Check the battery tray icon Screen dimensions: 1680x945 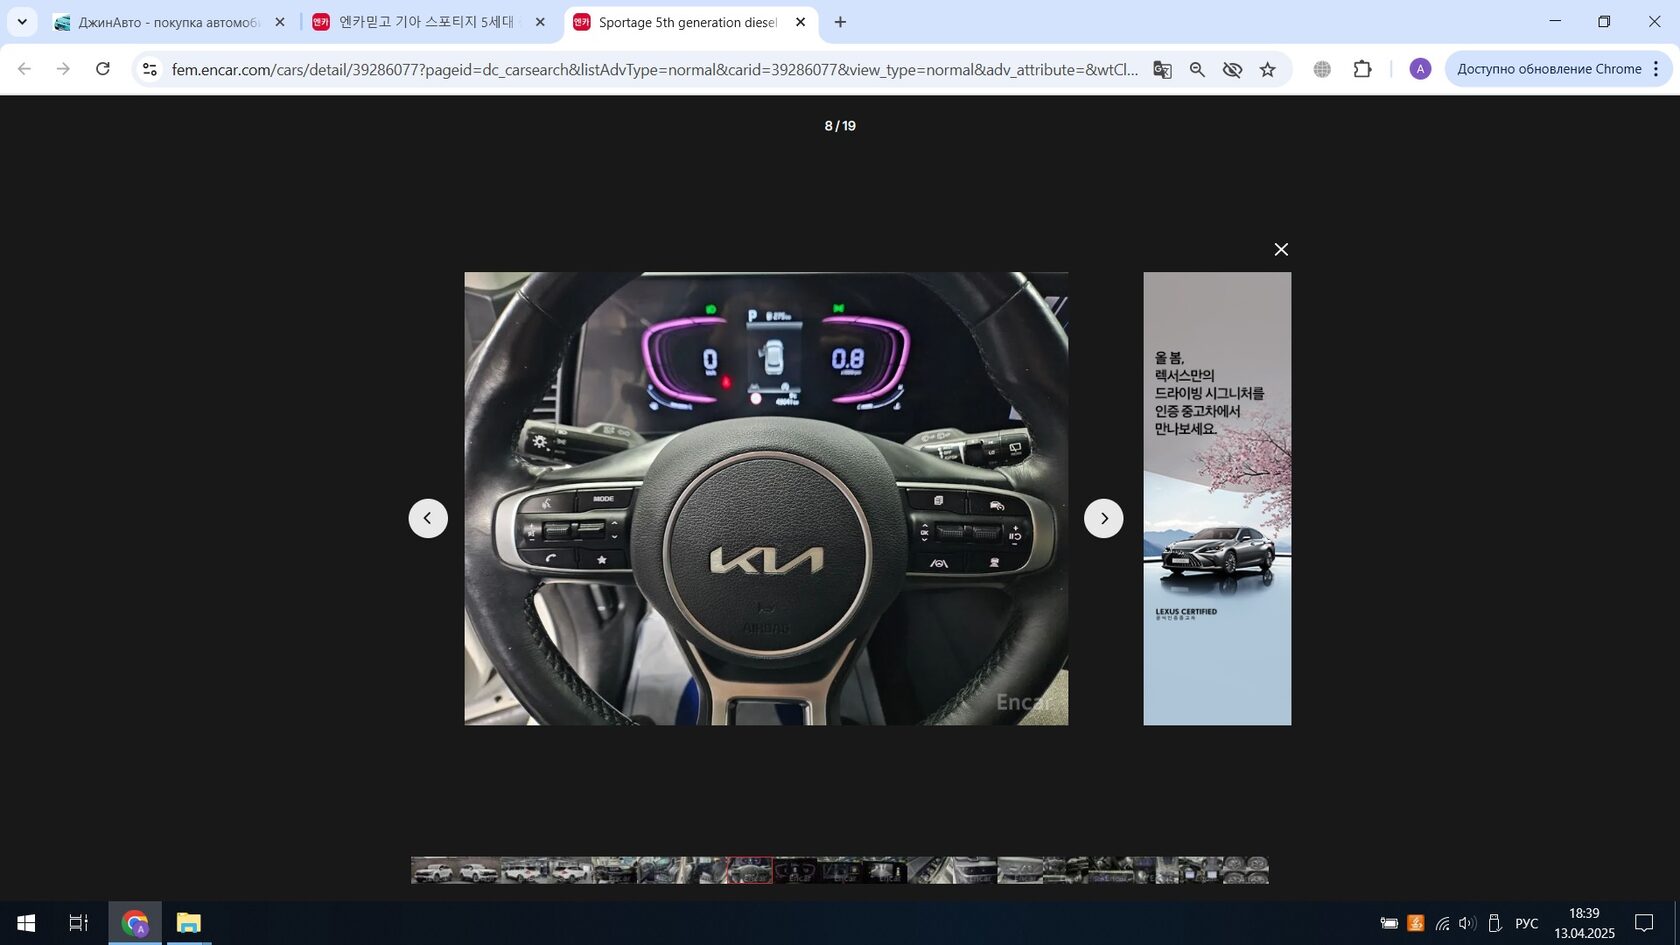[x=1389, y=923]
